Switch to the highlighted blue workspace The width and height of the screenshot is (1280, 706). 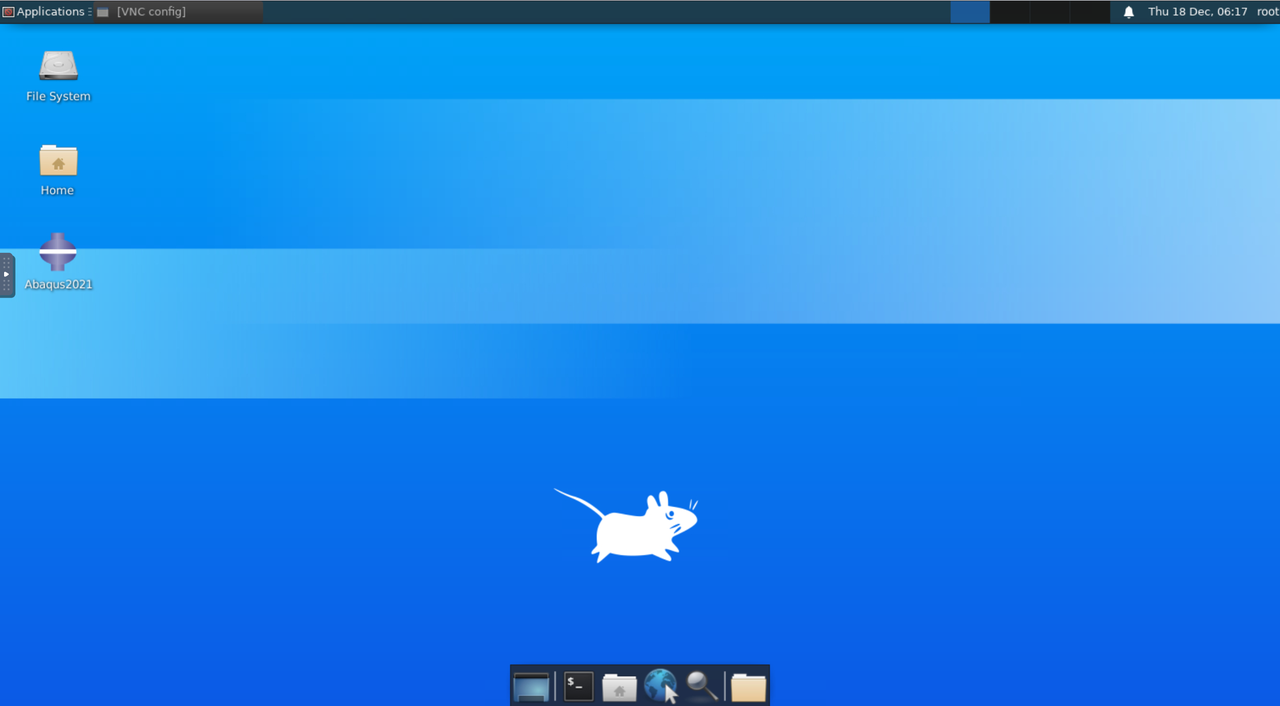(969, 12)
